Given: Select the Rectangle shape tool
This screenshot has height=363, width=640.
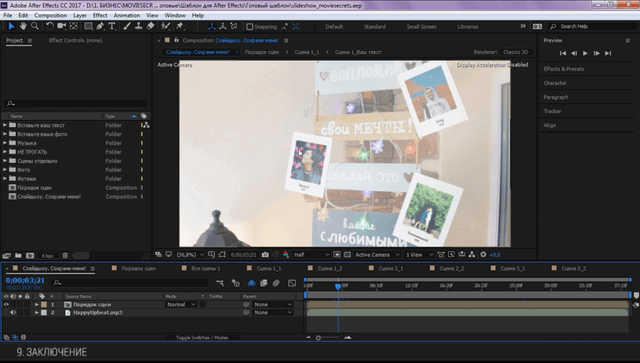Looking at the screenshot, I should click(88, 26).
